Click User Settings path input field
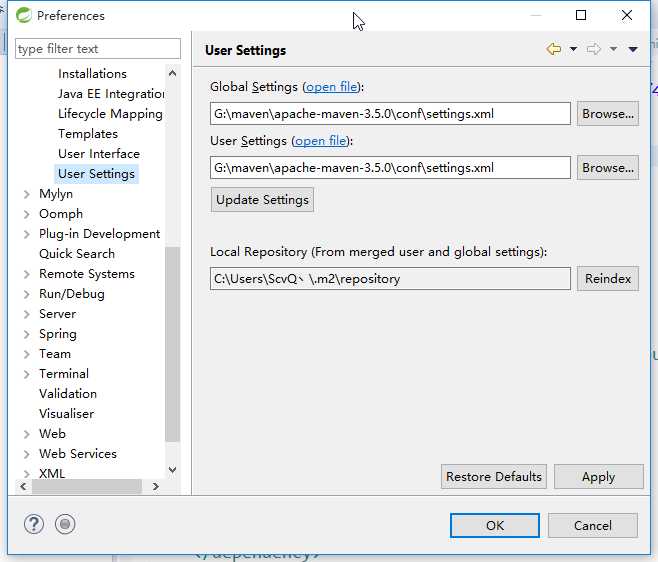This screenshot has height=562, width=658. pos(390,168)
